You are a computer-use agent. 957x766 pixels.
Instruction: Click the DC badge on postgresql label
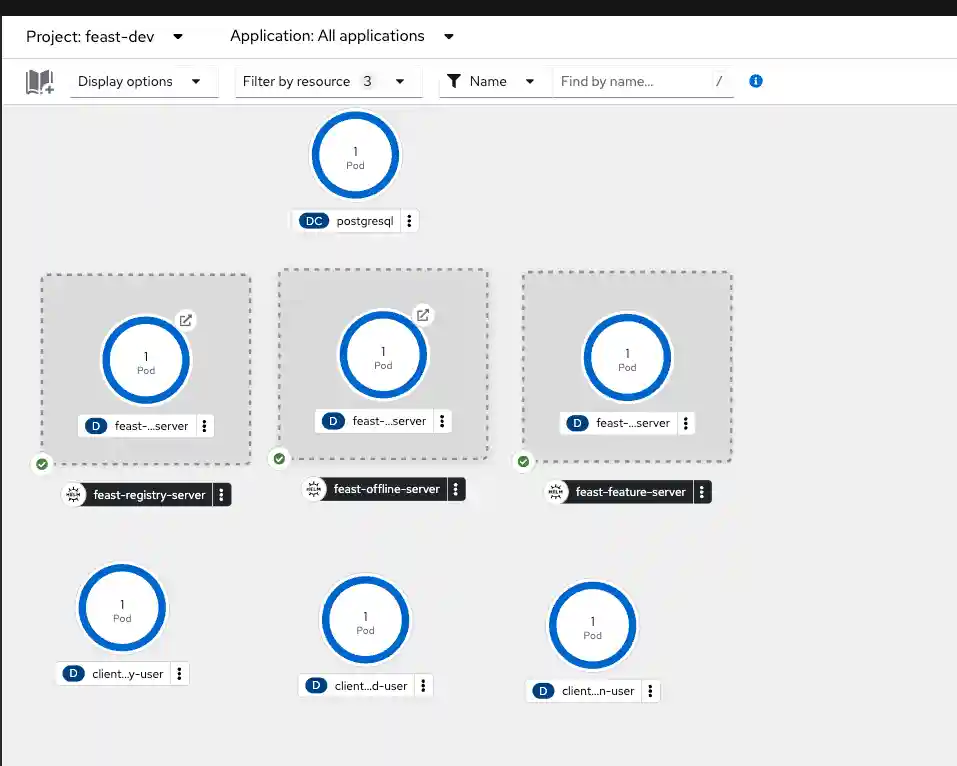(314, 221)
